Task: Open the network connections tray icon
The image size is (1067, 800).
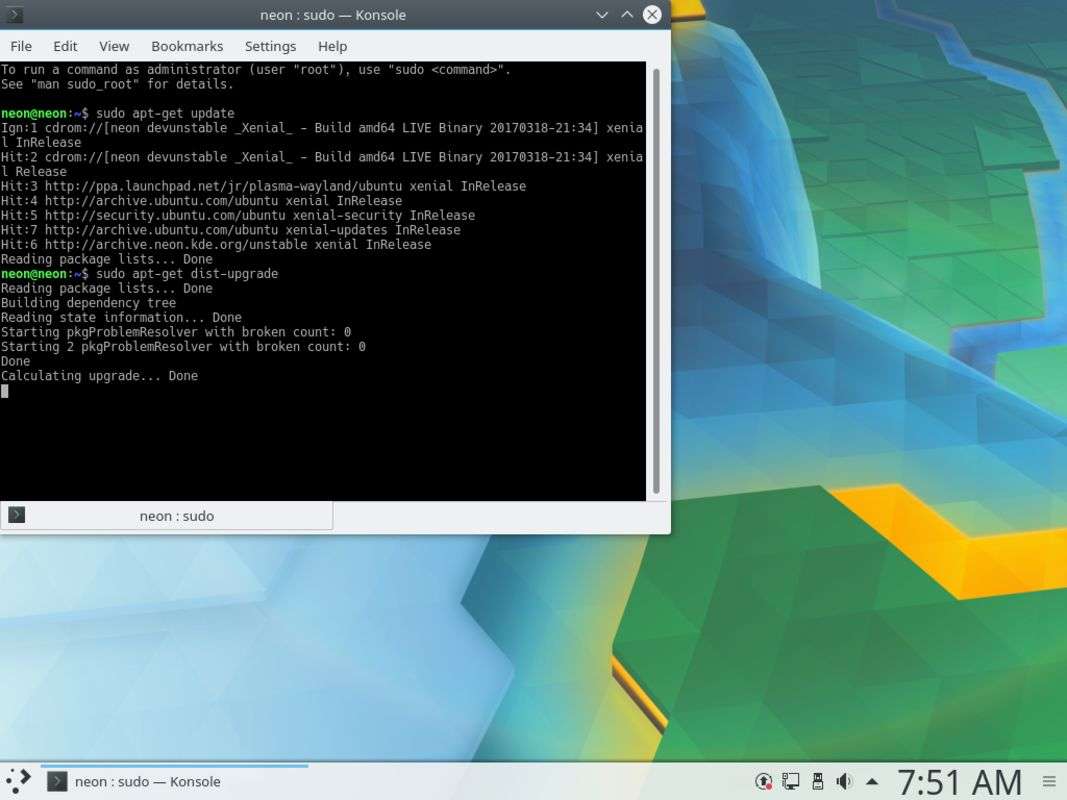Action: [x=791, y=781]
